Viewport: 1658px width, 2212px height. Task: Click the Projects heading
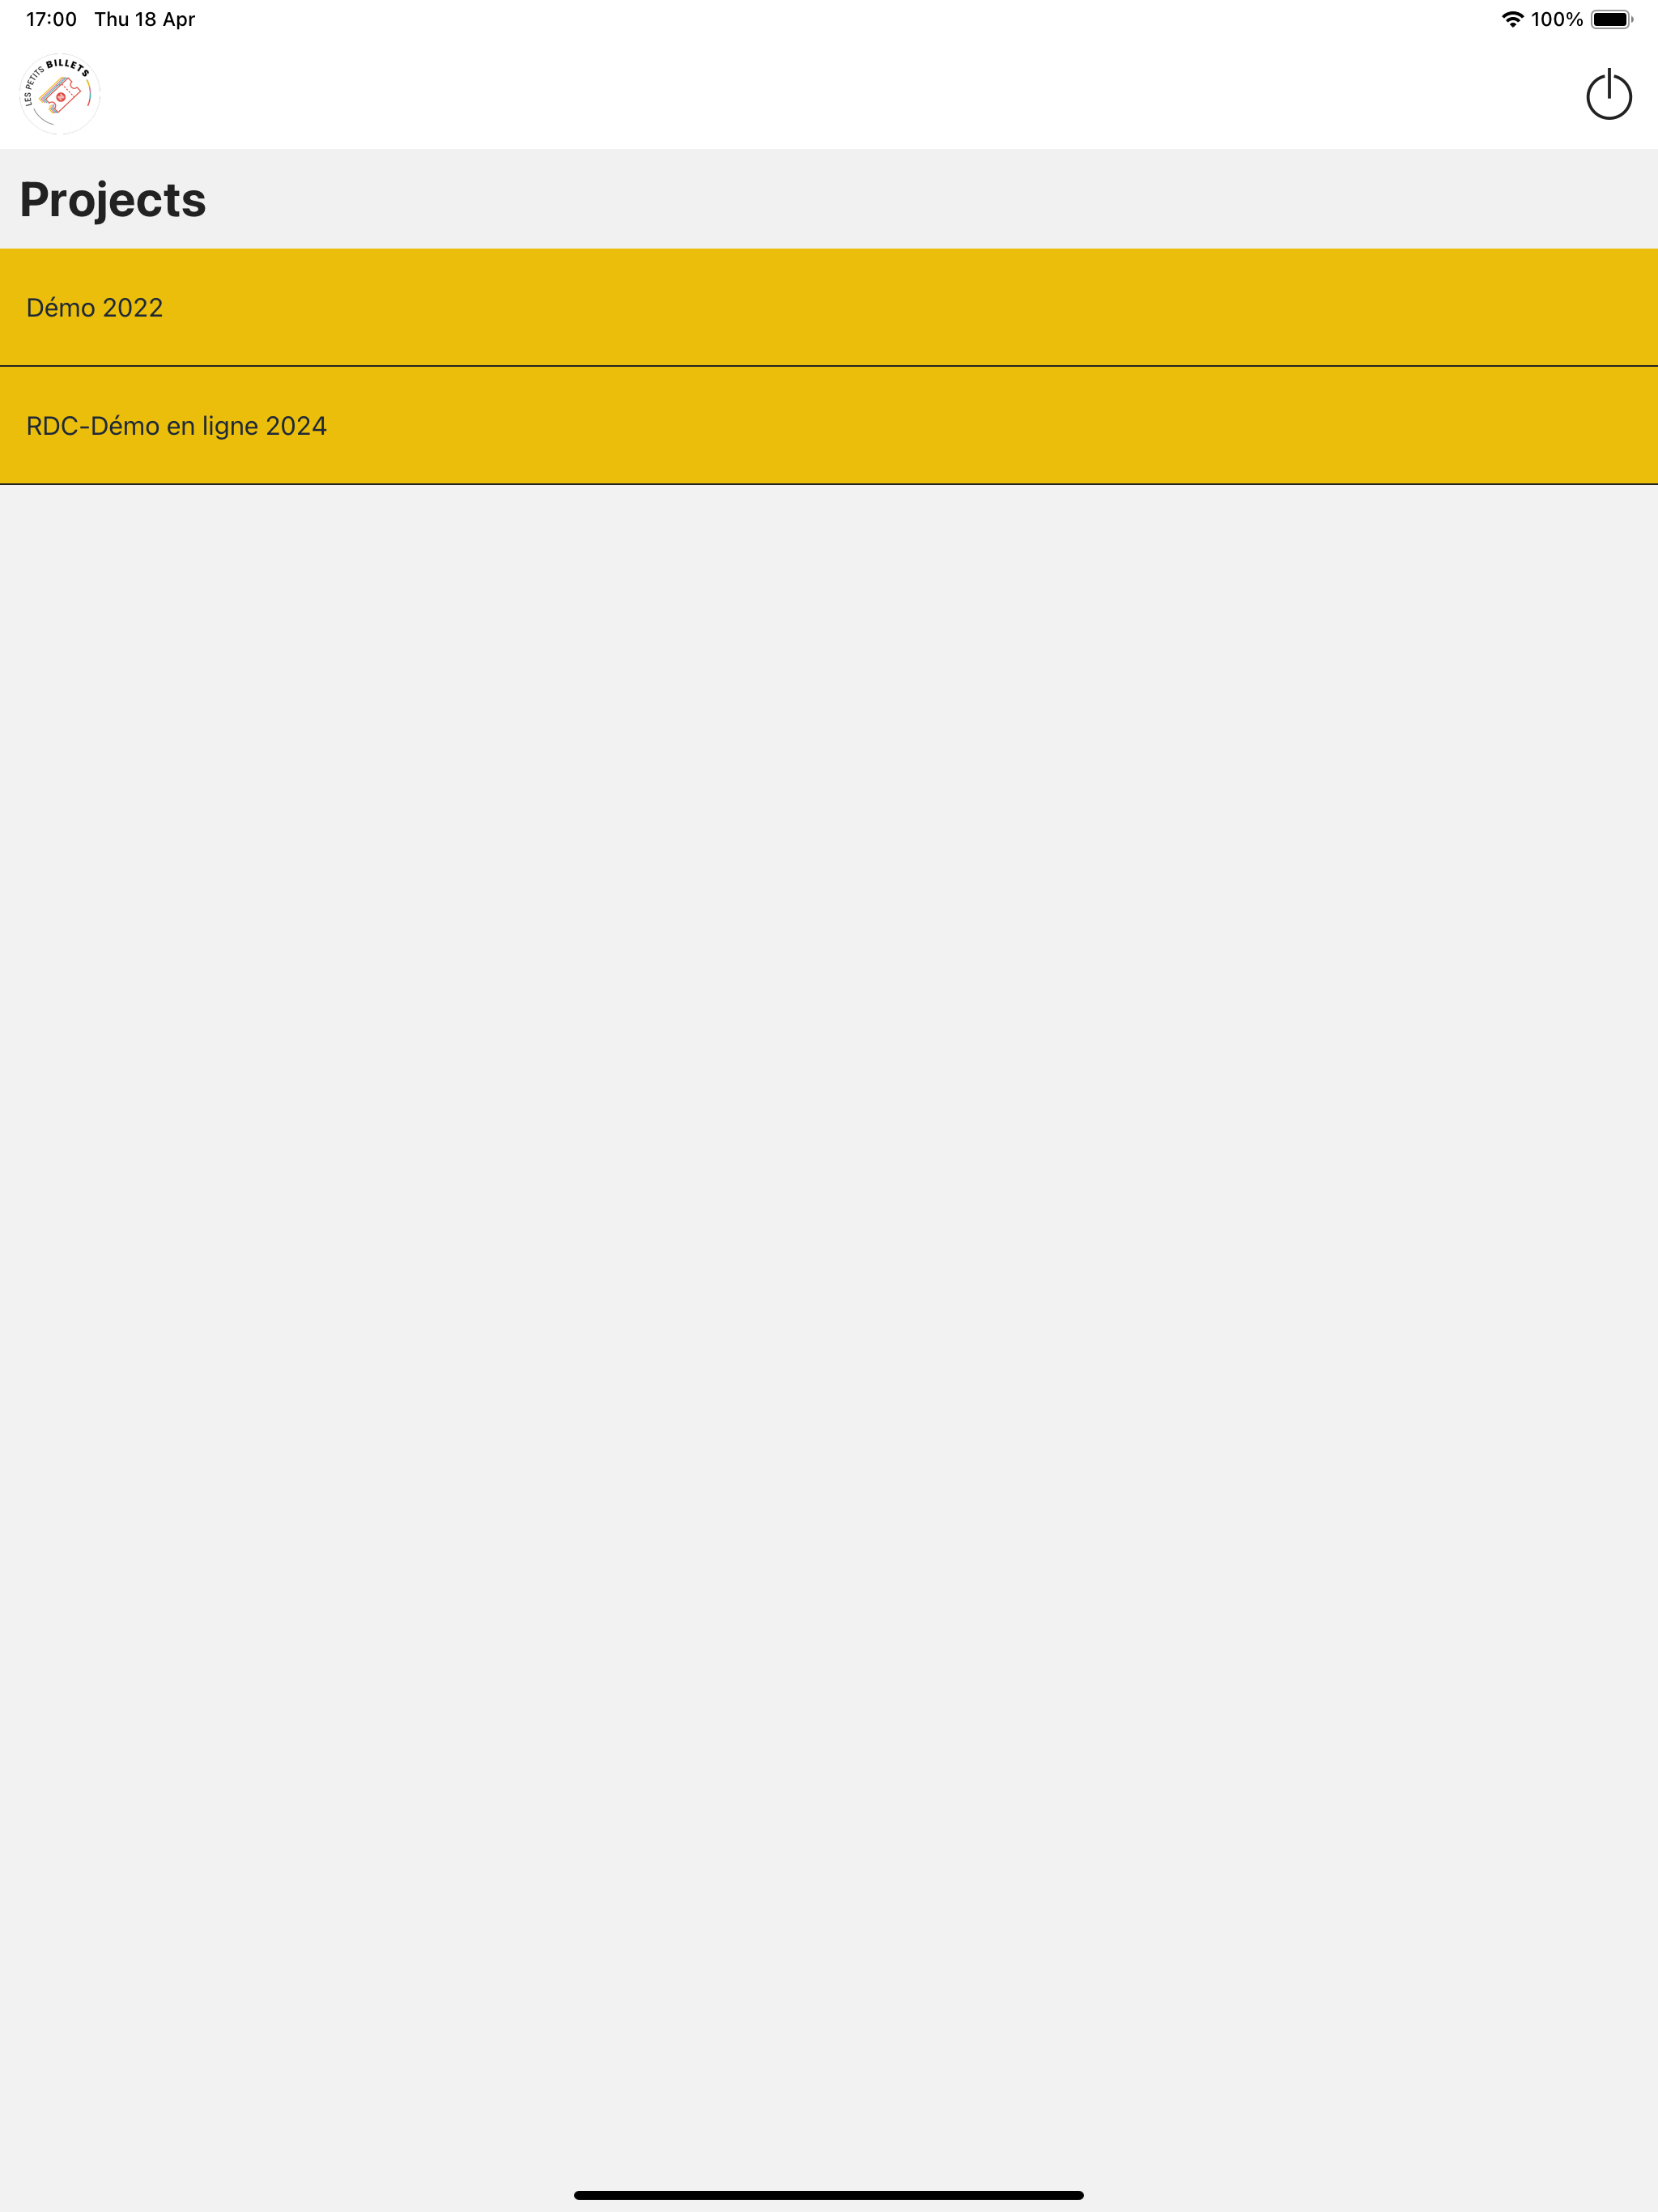point(113,199)
